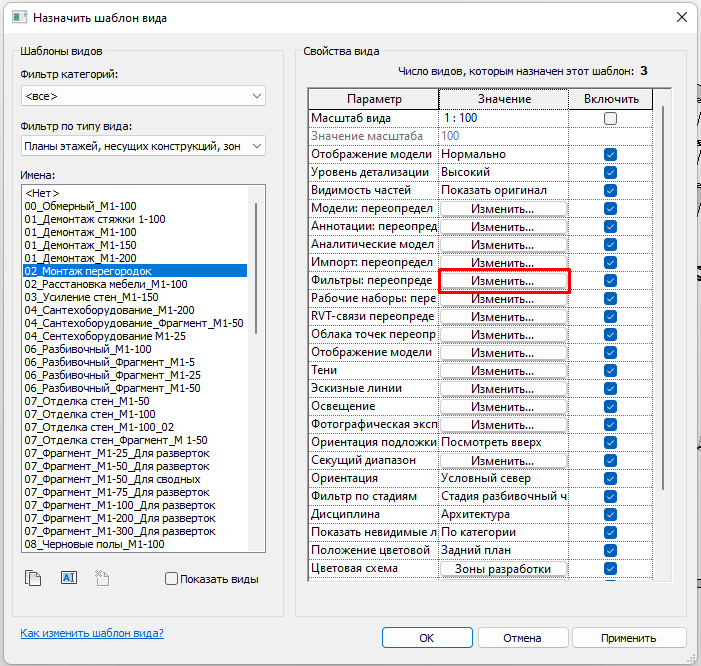701x666 pixels.
Task: Click the Duplicate view template icon
Action: click(x=35, y=577)
